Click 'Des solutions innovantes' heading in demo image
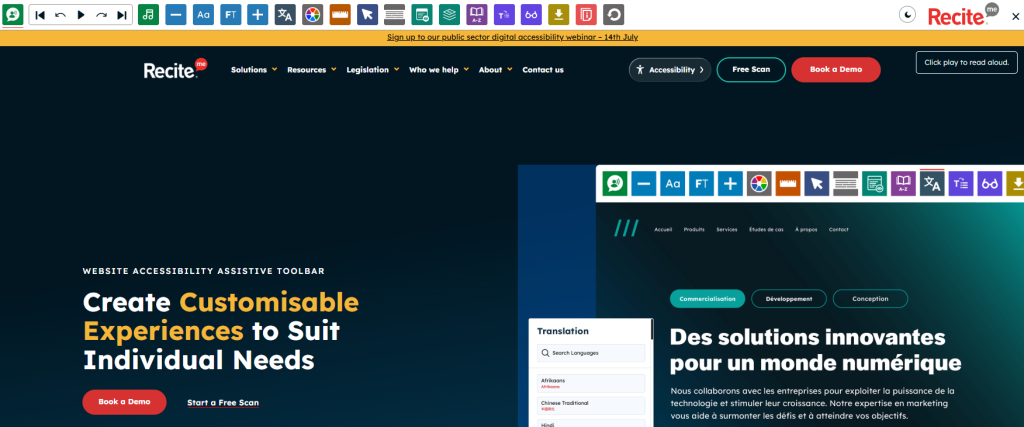 tap(808, 338)
